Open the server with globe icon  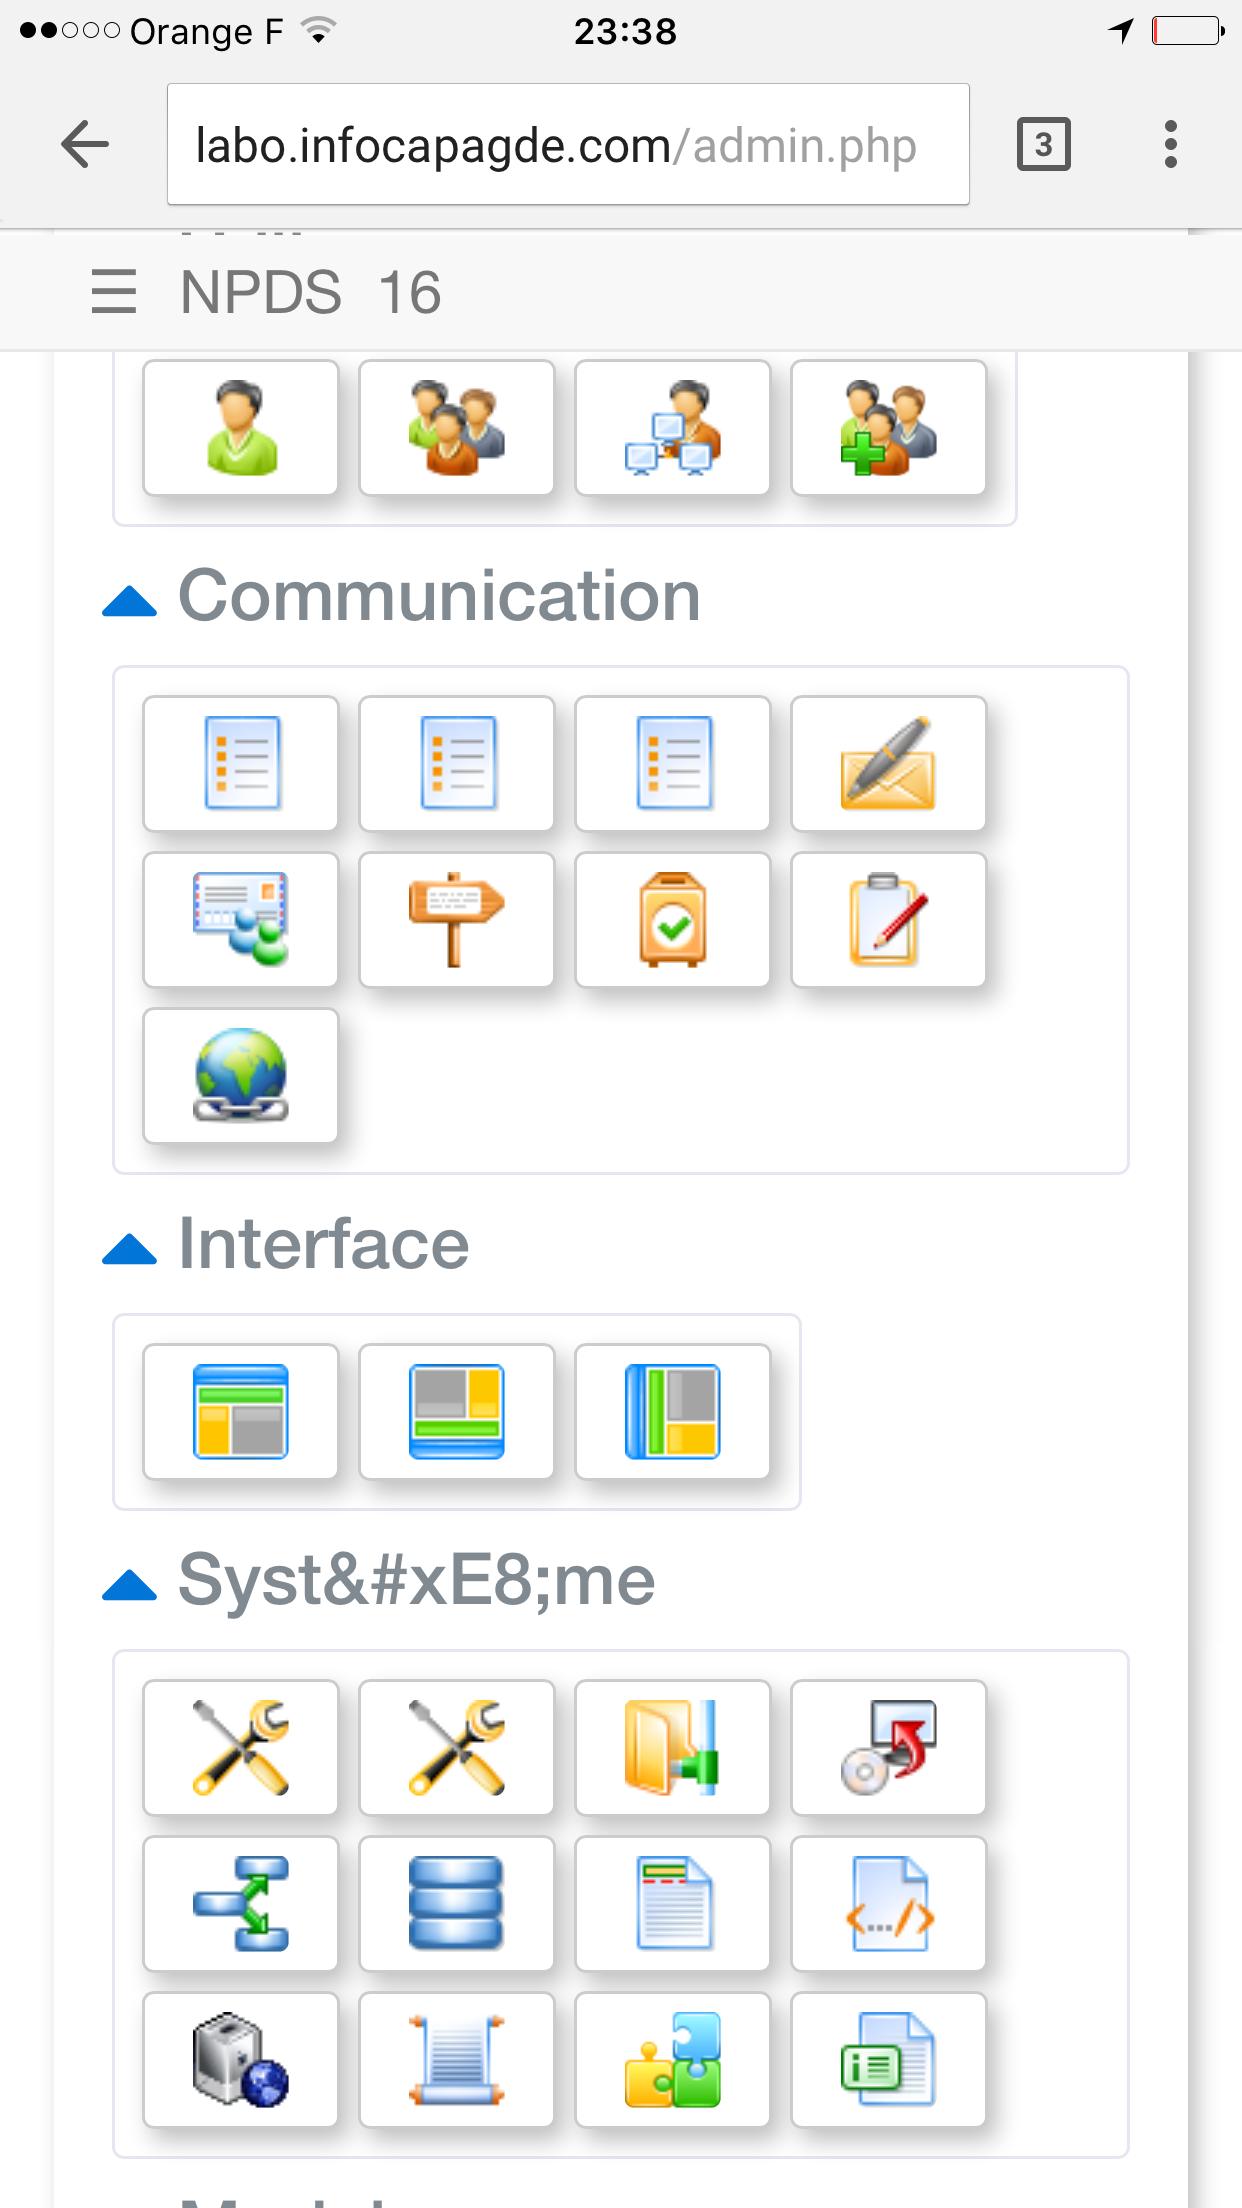pos(241,2059)
